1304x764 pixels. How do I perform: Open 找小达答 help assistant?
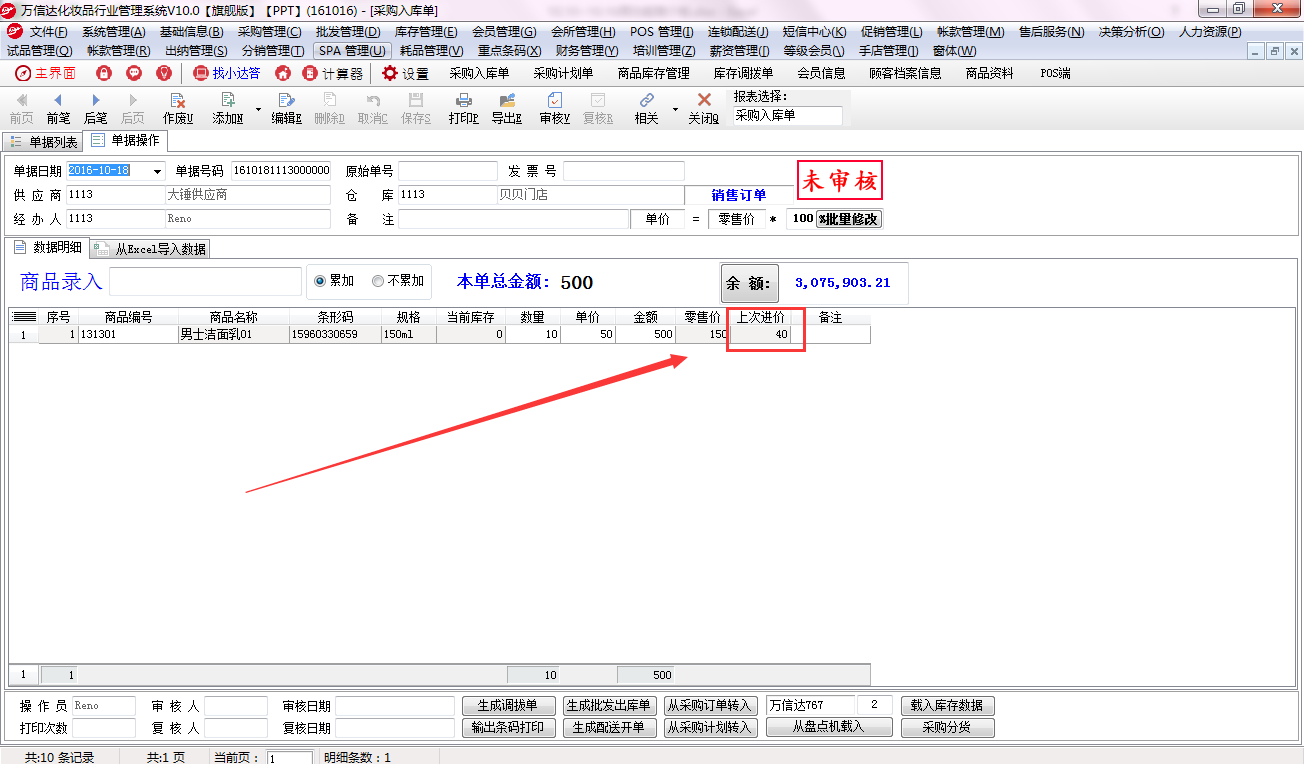click(227, 73)
